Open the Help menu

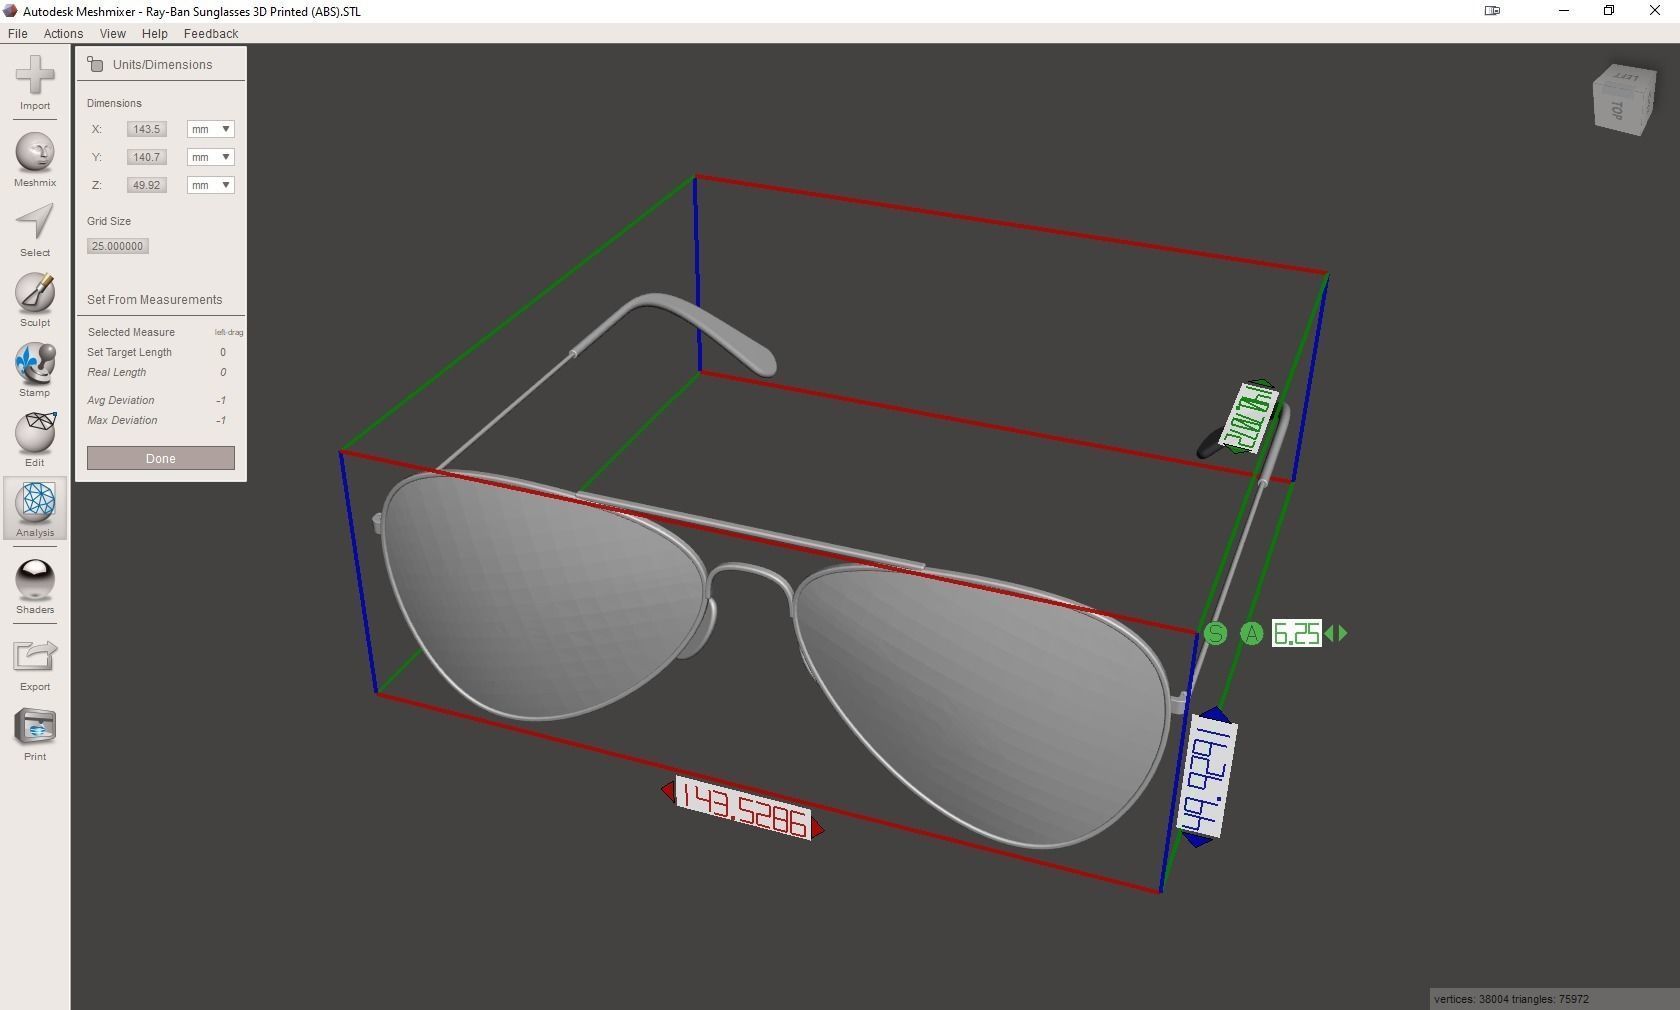154,33
